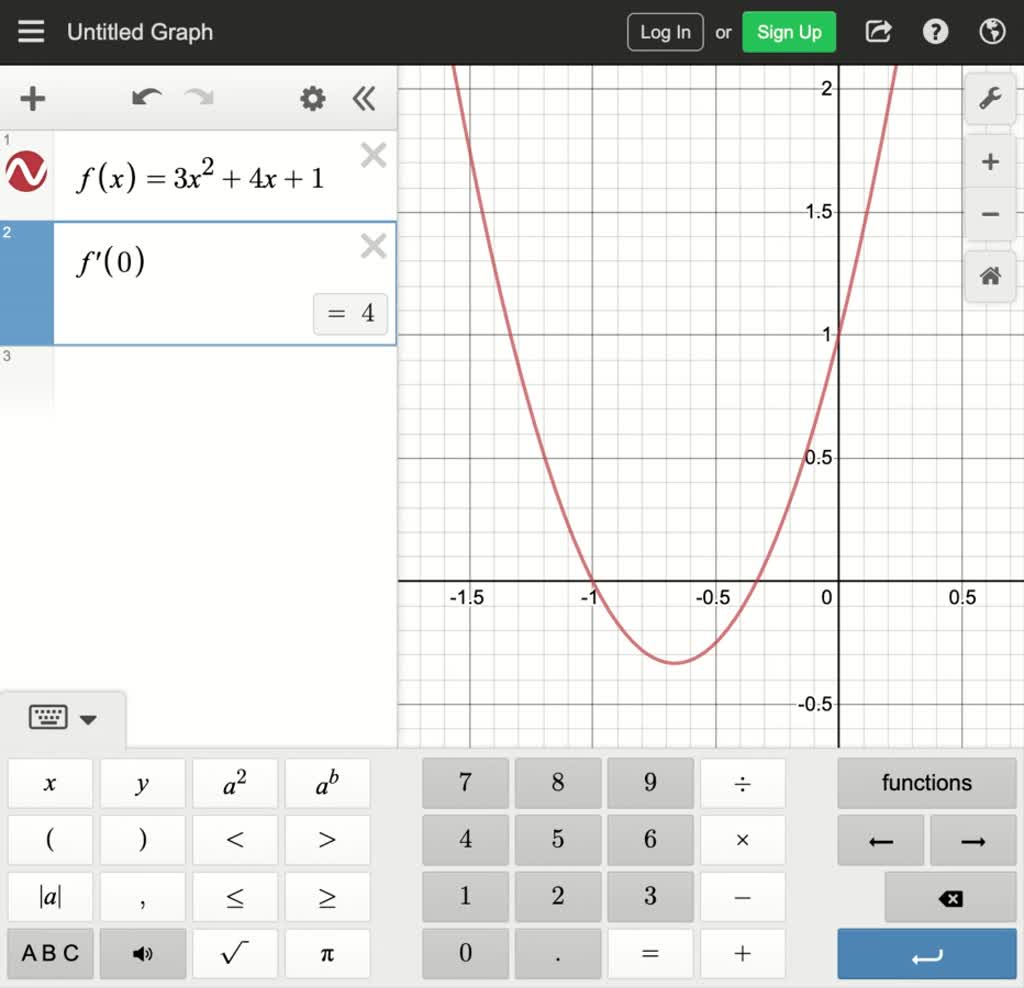This screenshot has width=1024, height=988.
Task: Open the hamburger main menu
Action: [x=31, y=31]
